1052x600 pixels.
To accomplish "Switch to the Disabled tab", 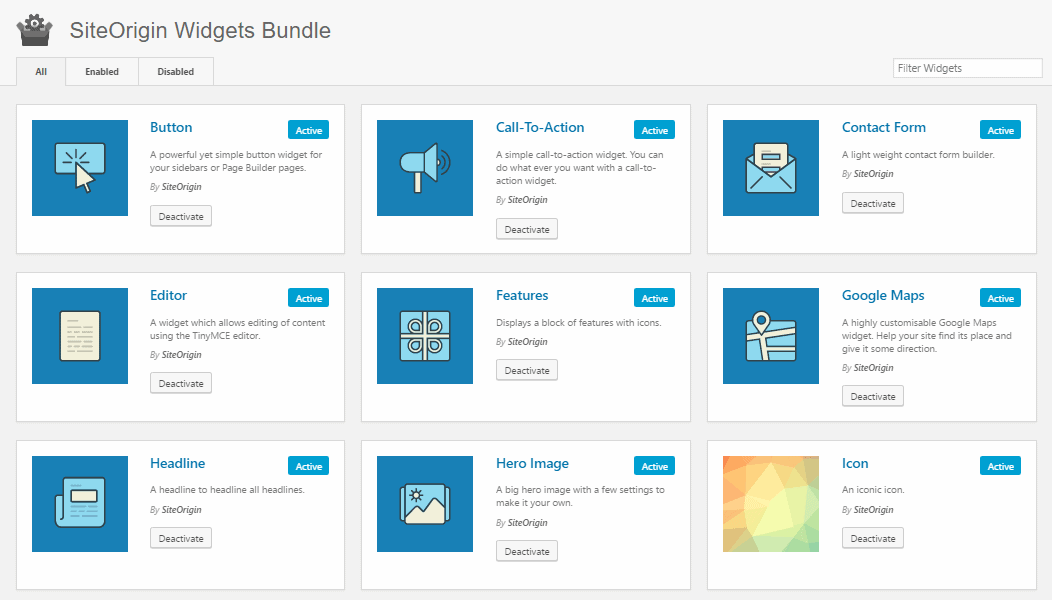I will pos(176,72).
